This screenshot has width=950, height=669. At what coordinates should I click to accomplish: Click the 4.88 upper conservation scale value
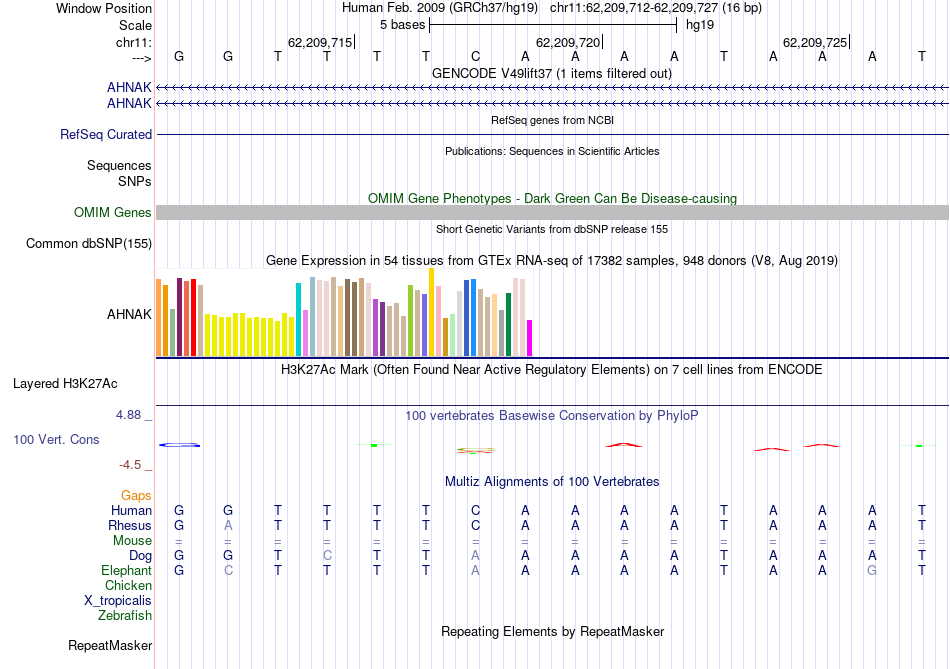coord(128,415)
